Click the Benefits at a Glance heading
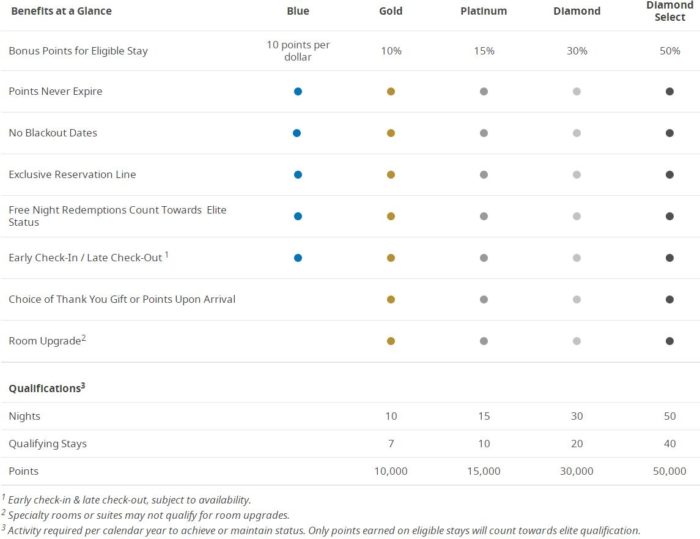The height and width of the screenshot is (539, 700). [x=60, y=11]
